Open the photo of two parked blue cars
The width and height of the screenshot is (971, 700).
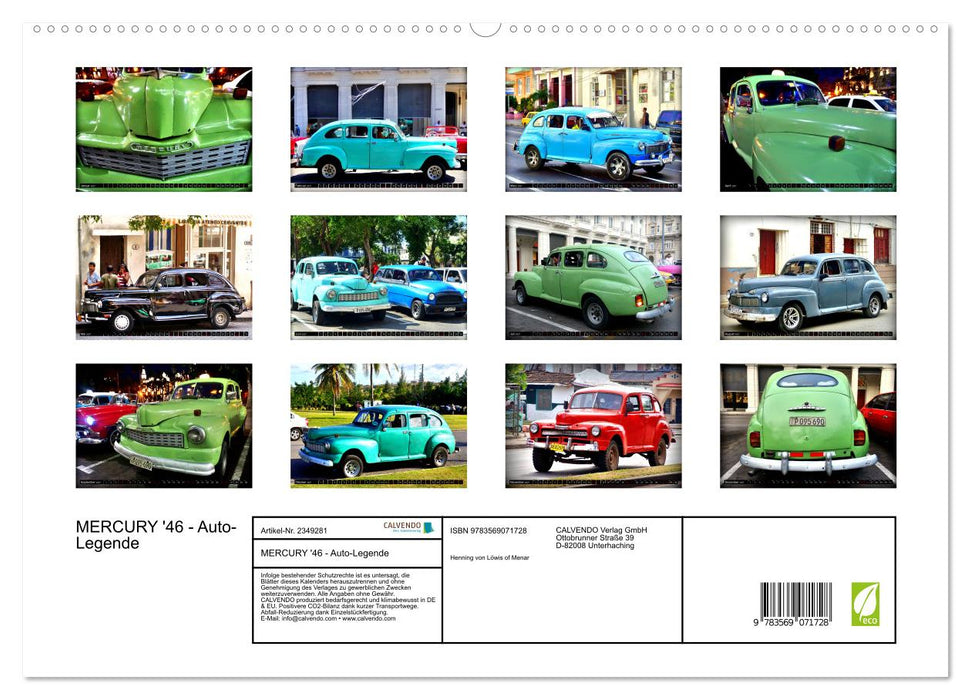[378, 277]
